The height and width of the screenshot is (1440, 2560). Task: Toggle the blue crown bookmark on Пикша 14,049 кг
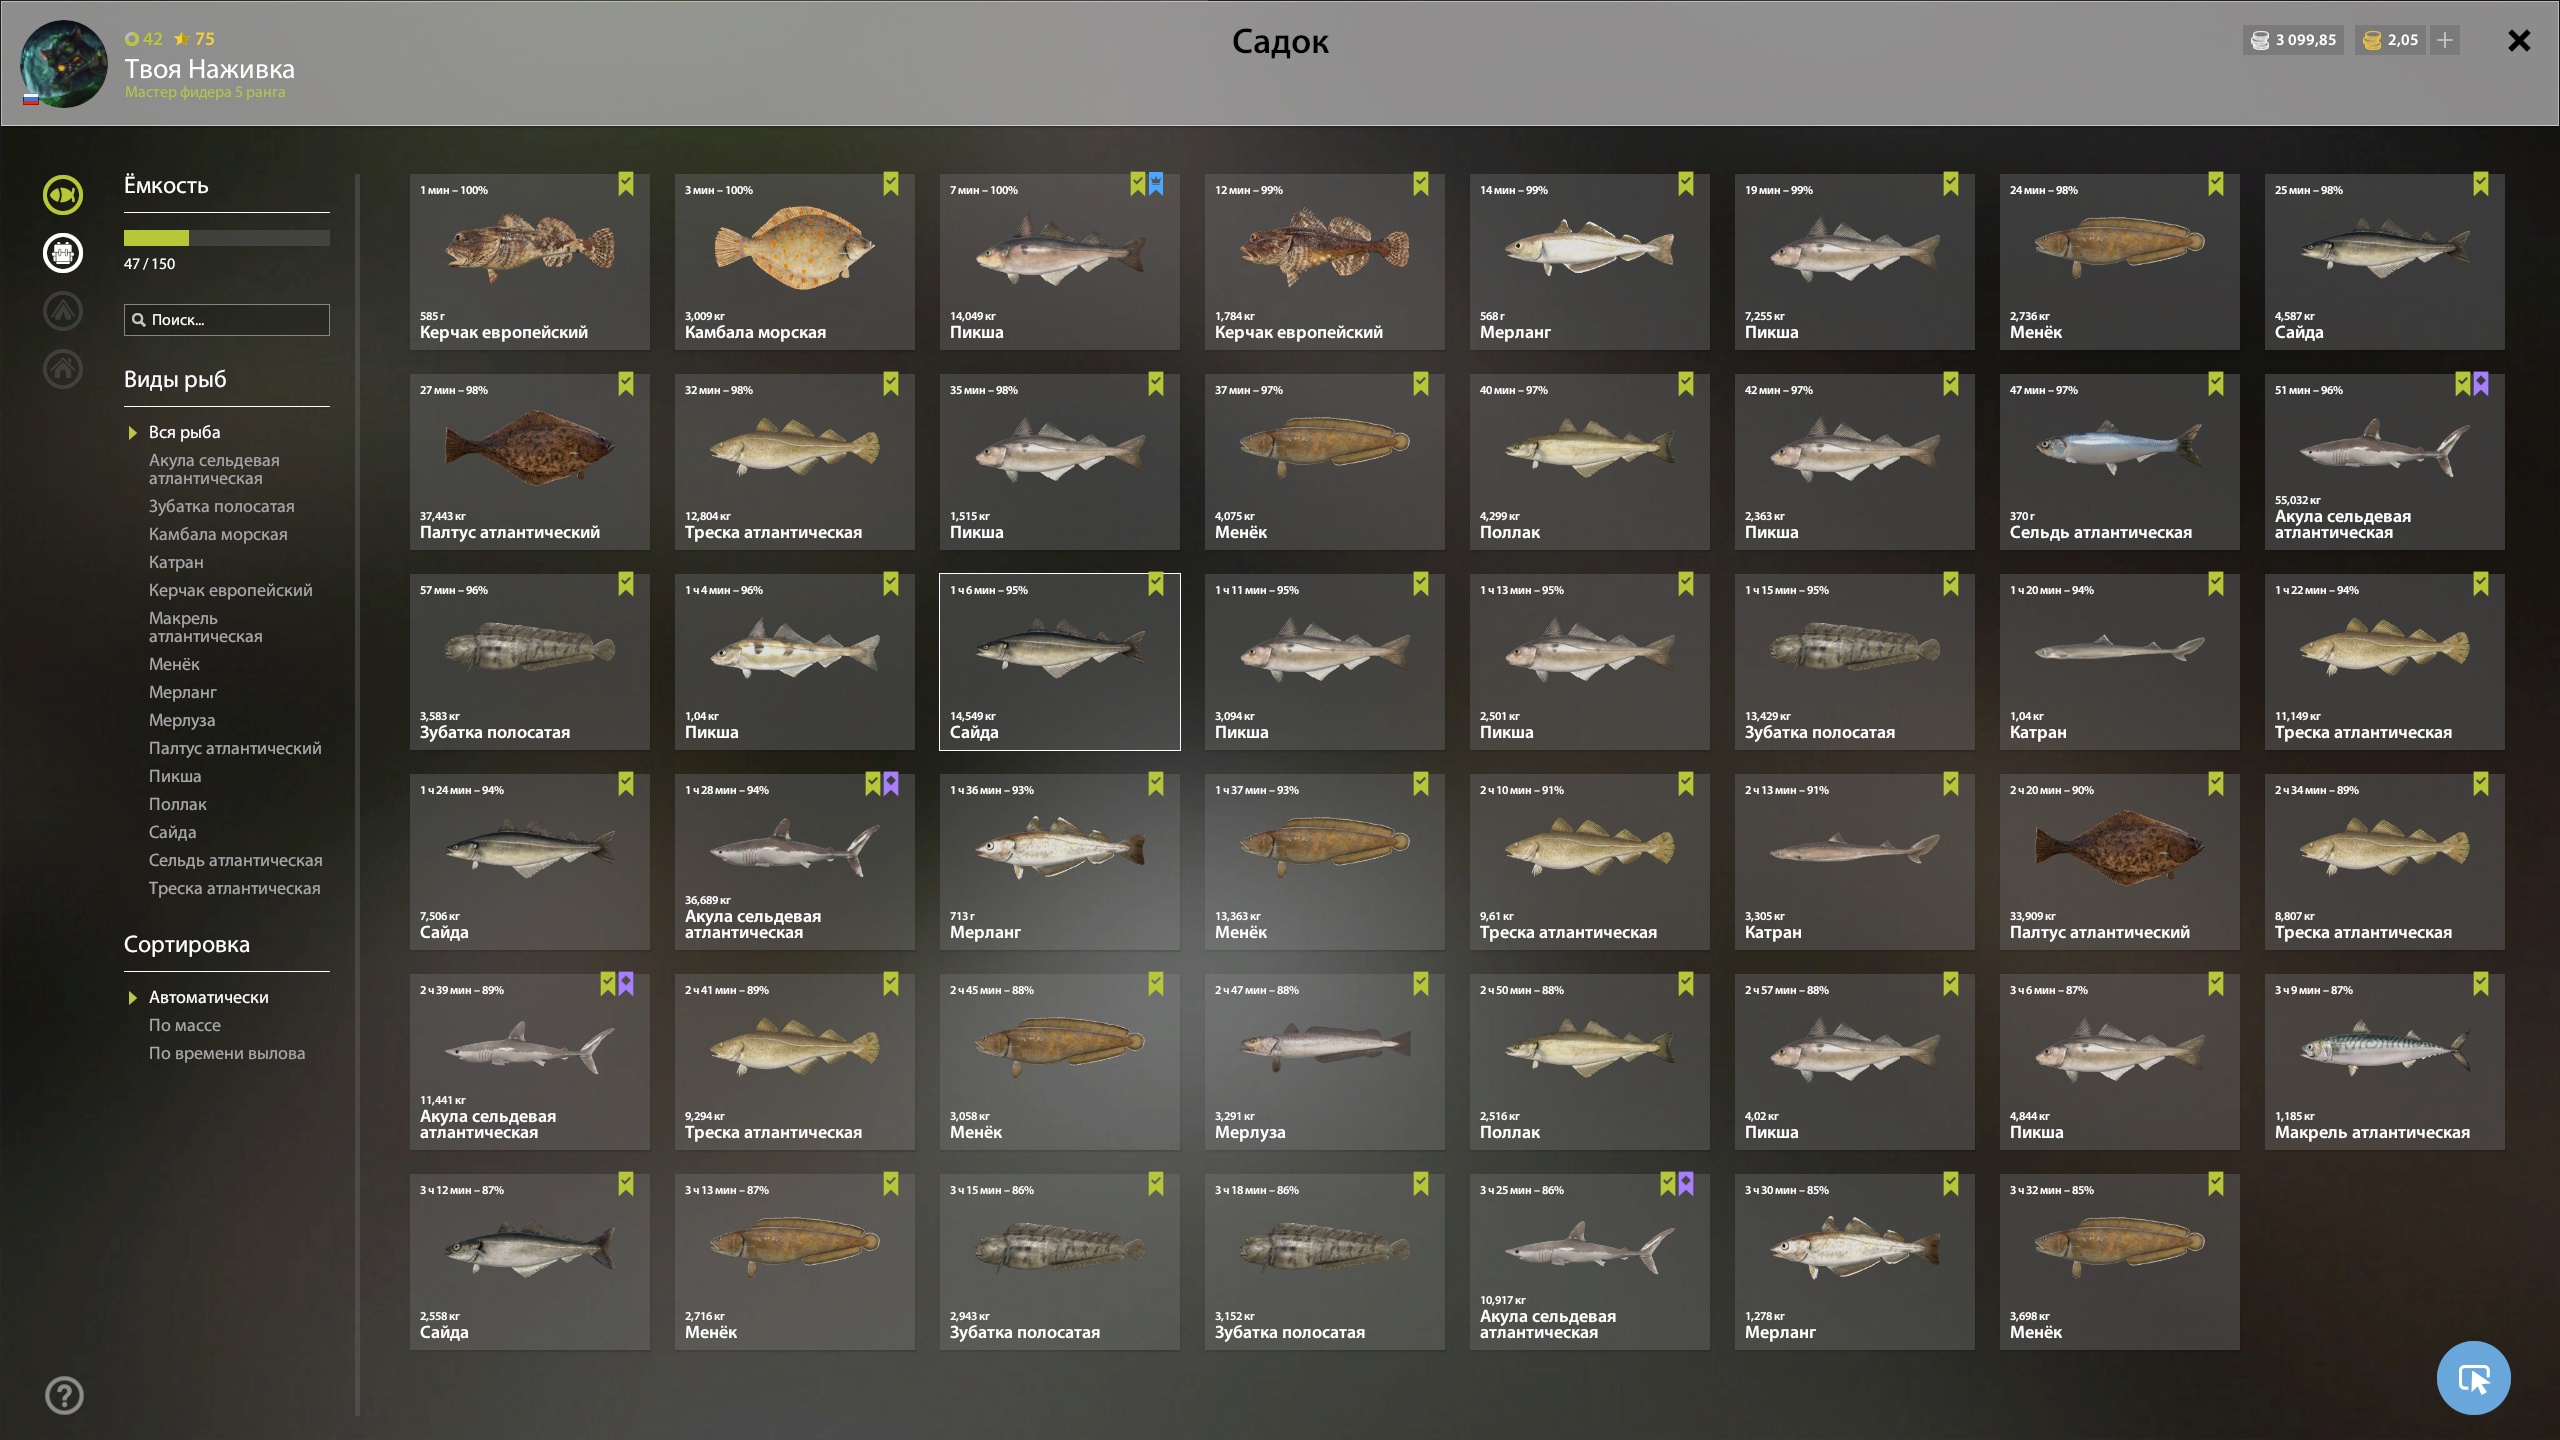(x=1156, y=184)
